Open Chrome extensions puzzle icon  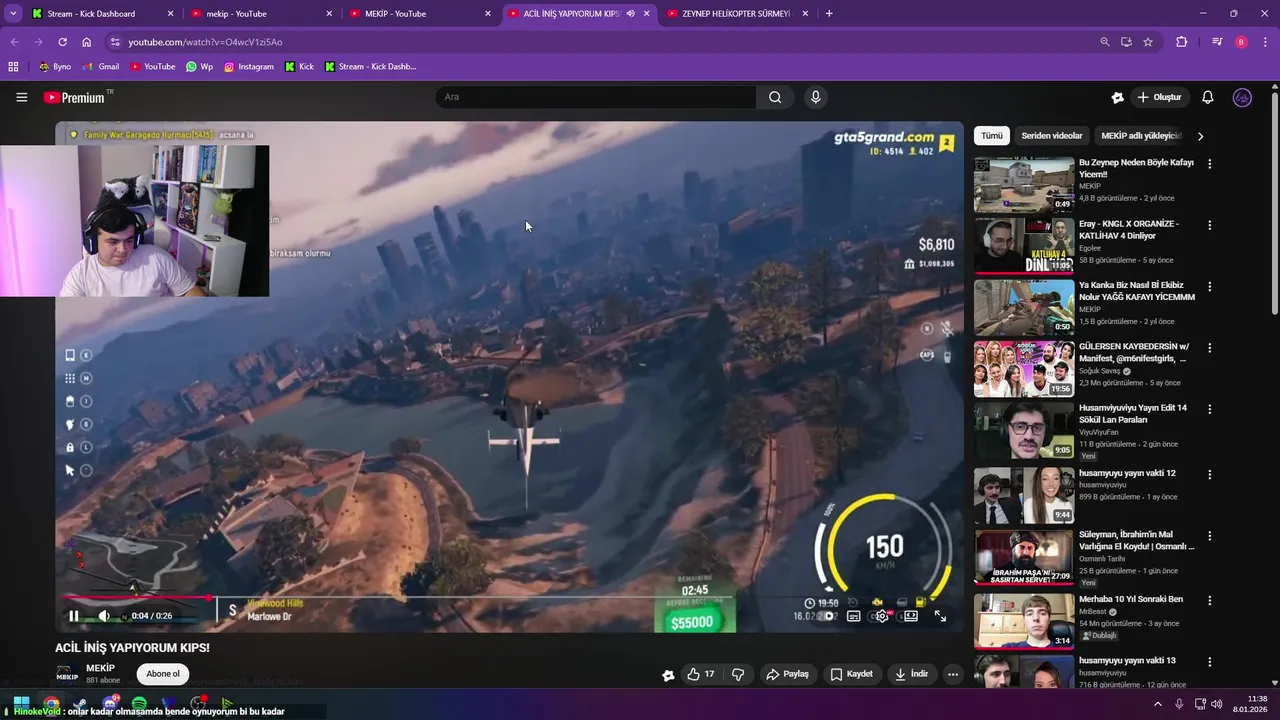click(x=1182, y=42)
